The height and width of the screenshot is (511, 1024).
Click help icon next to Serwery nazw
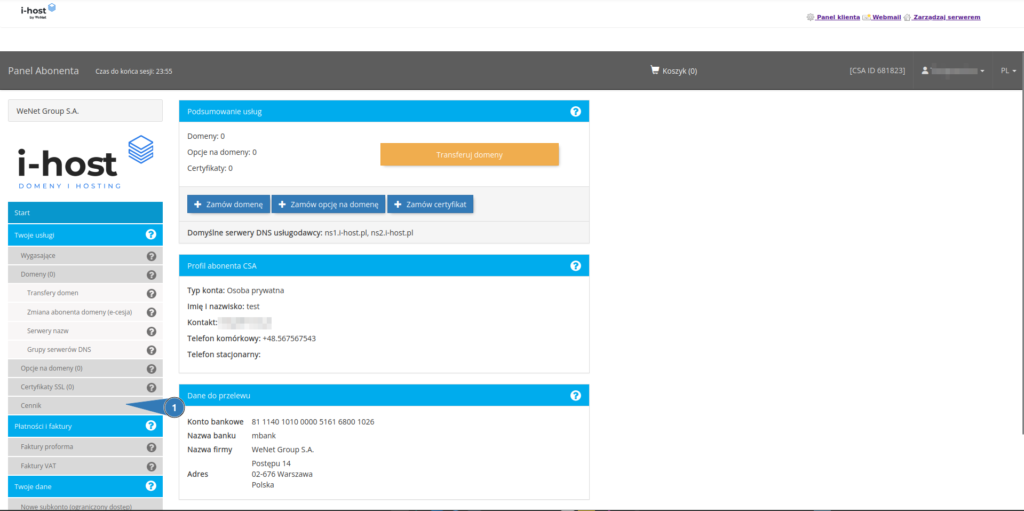click(x=151, y=331)
